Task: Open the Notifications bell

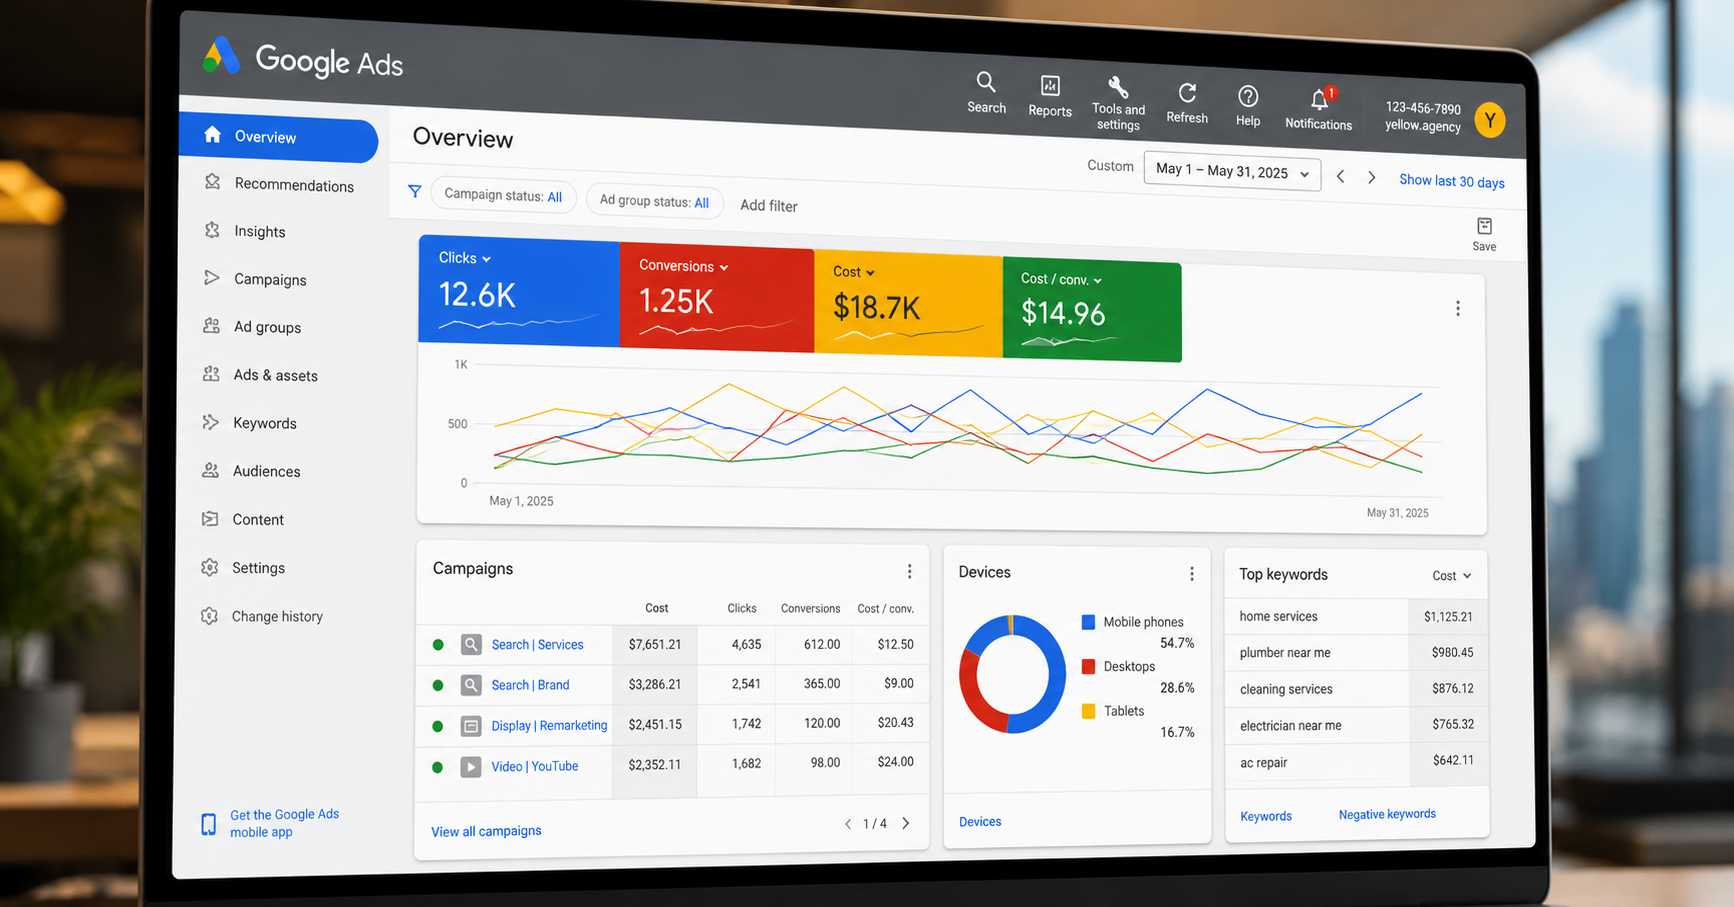Action: click(1320, 99)
